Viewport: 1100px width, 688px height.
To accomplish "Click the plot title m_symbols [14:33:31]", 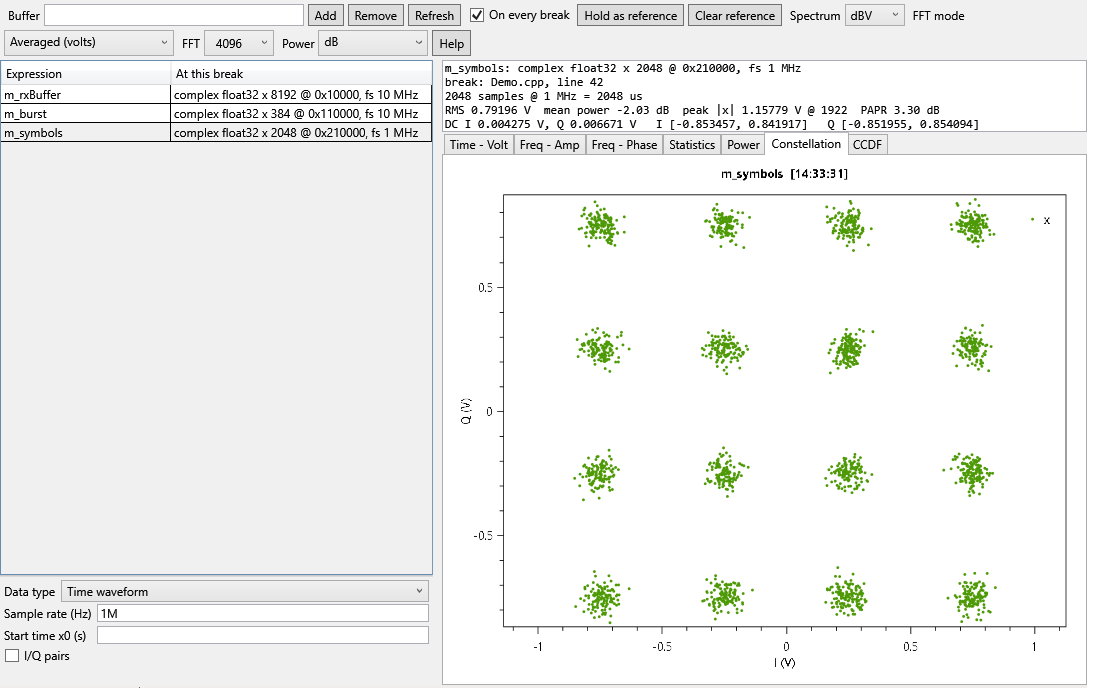I will [x=784, y=174].
